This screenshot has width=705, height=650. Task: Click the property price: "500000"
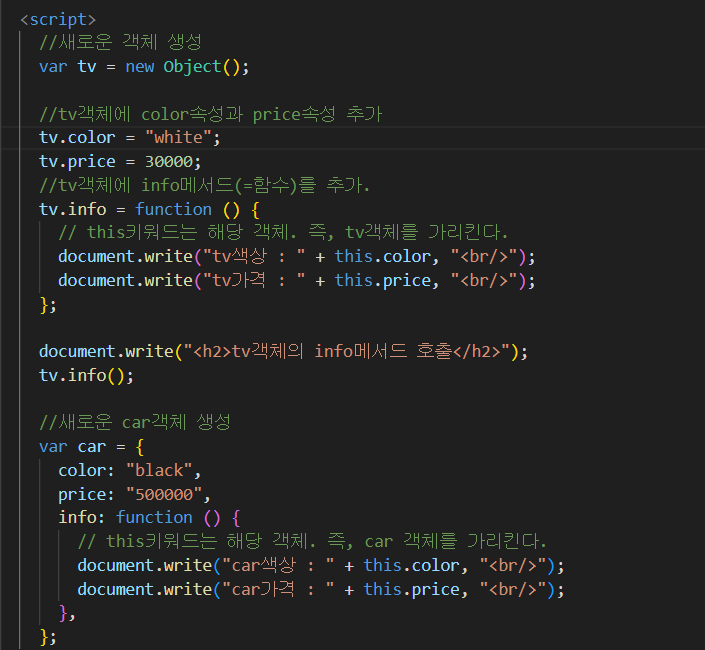click(134, 494)
